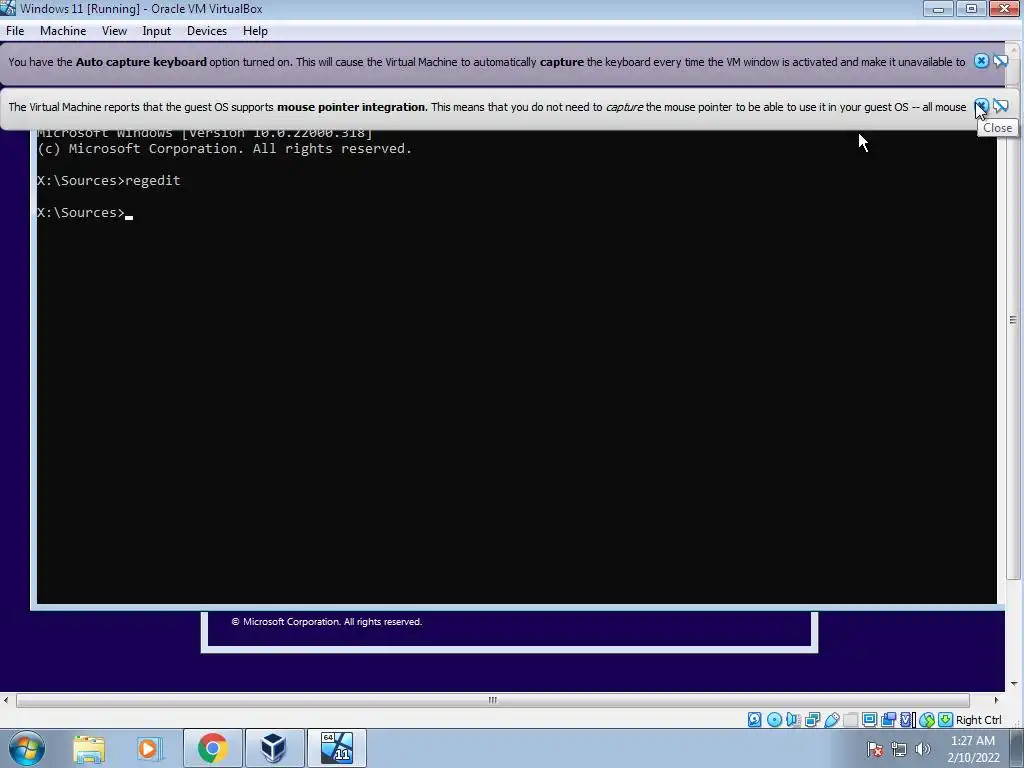Click the horizontal scrollbar left arrow
The width and height of the screenshot is (1024, 768).
point(6,700)
